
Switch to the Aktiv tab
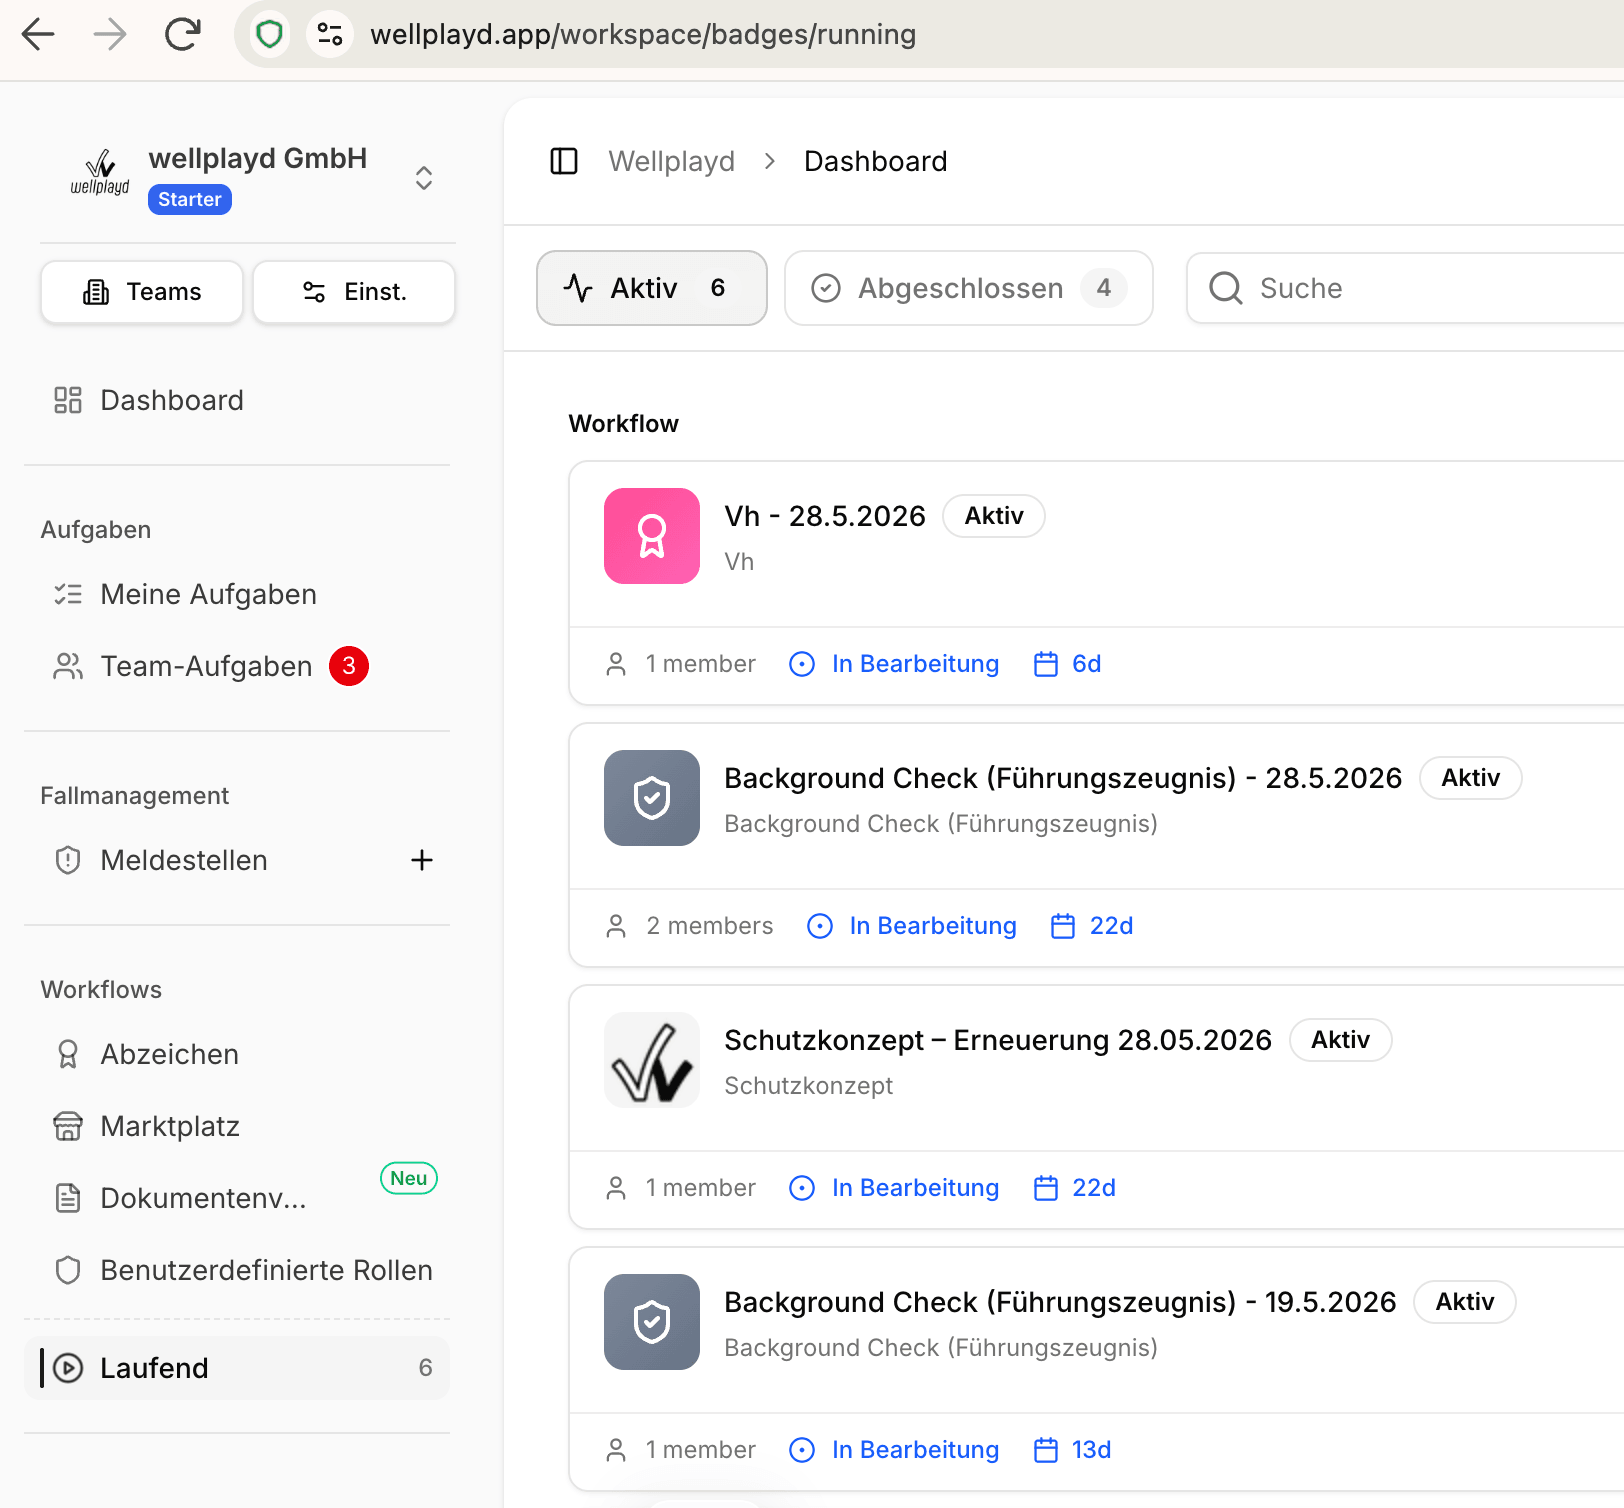652,288
